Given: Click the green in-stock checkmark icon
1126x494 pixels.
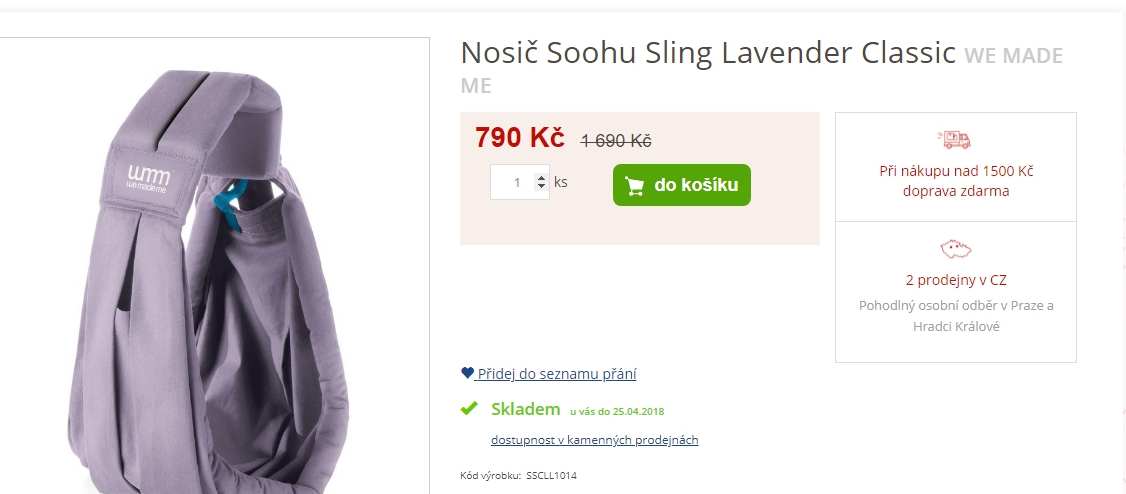Looking at the screenshot, I should (469, 409).
